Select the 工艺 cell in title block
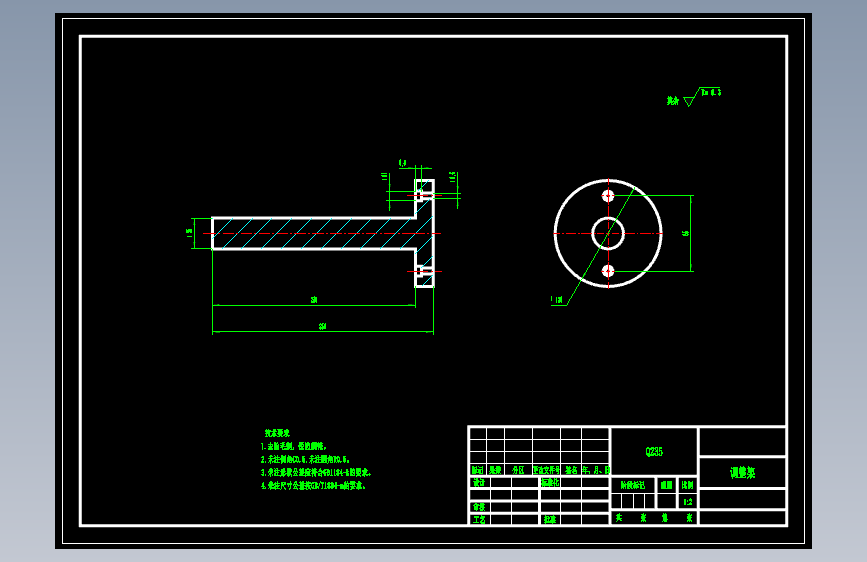This screenshot has width=867, height=562. click(x=479, y=520)
